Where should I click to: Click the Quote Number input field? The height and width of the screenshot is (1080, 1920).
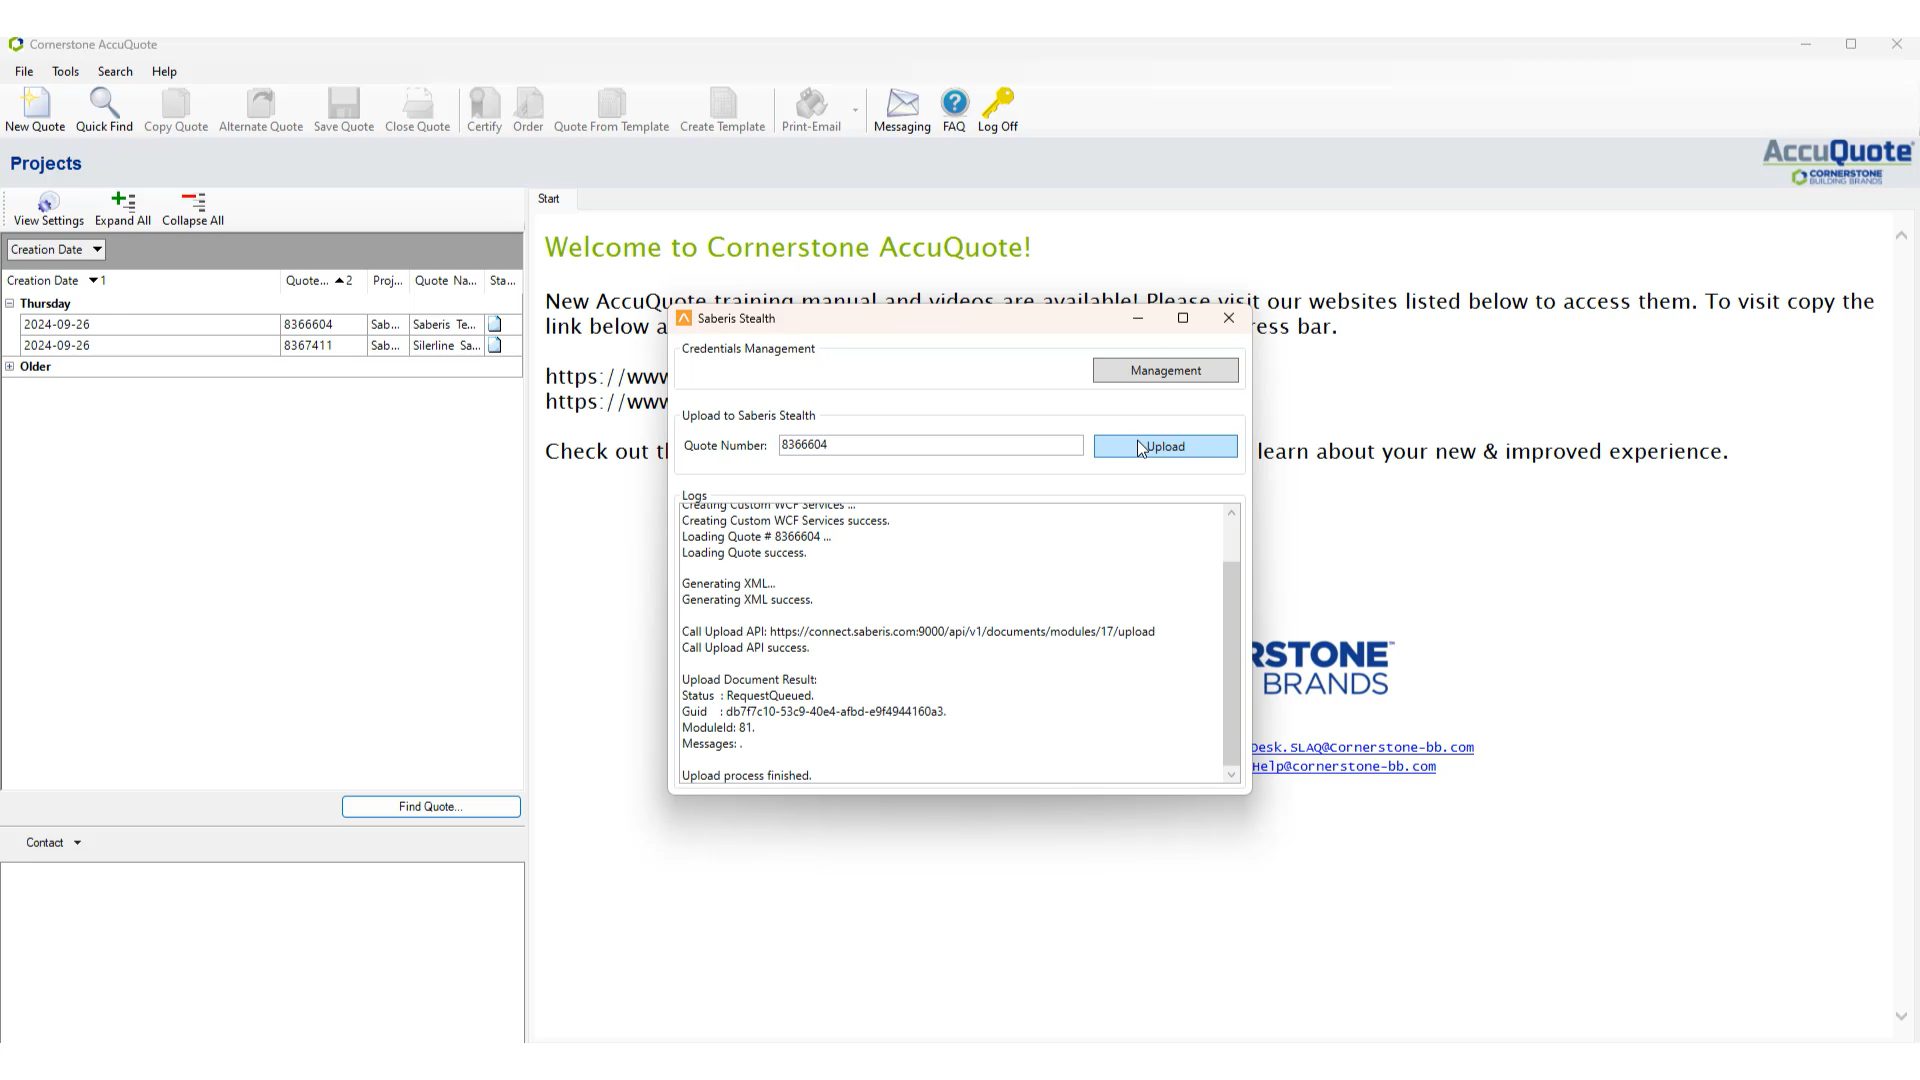[930, 445]
